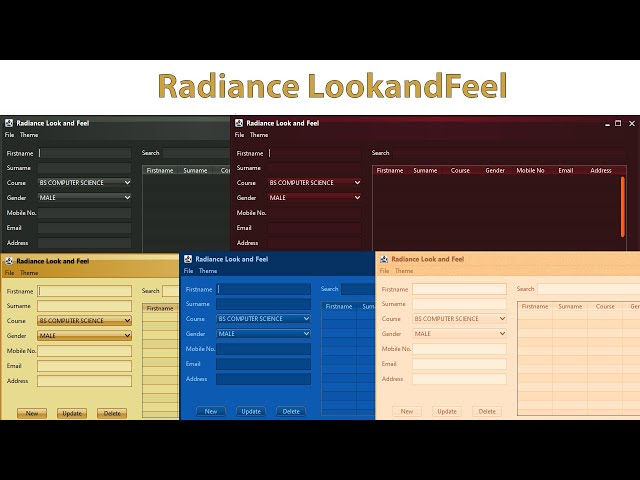
Task: Open Course dropdown in dark gray window
Action: [x=84, y=182]
